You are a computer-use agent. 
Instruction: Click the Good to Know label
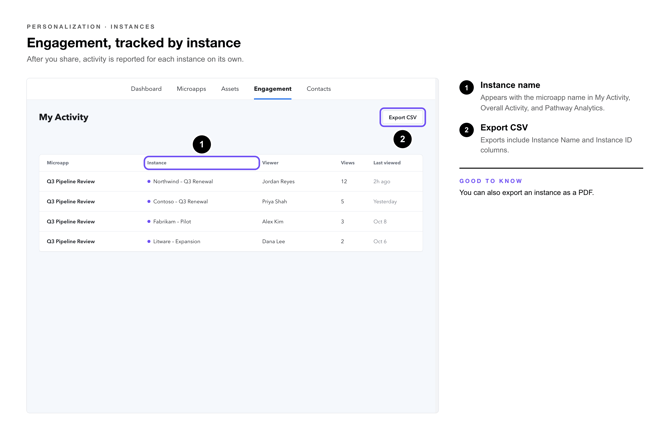[491, 181]
